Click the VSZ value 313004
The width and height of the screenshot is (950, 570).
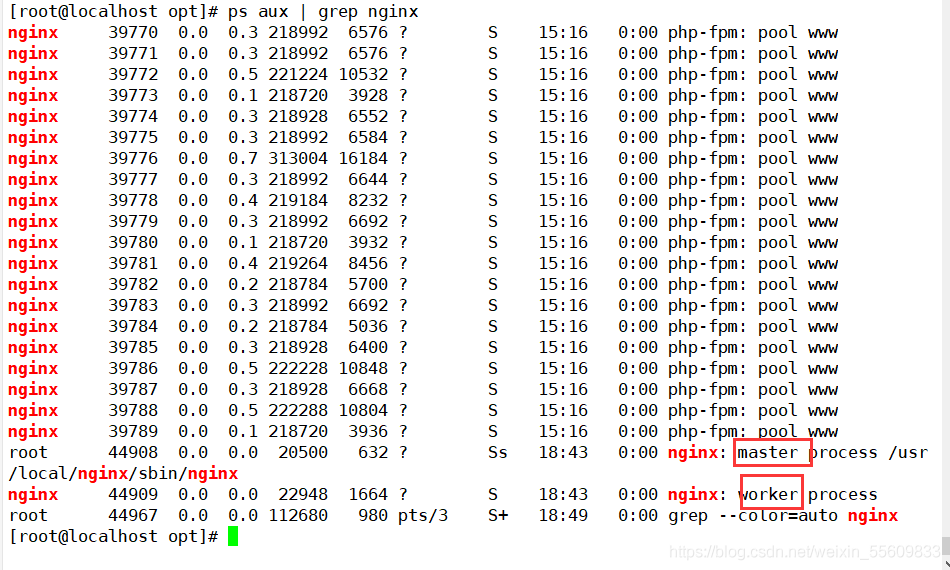pos(298,158)
